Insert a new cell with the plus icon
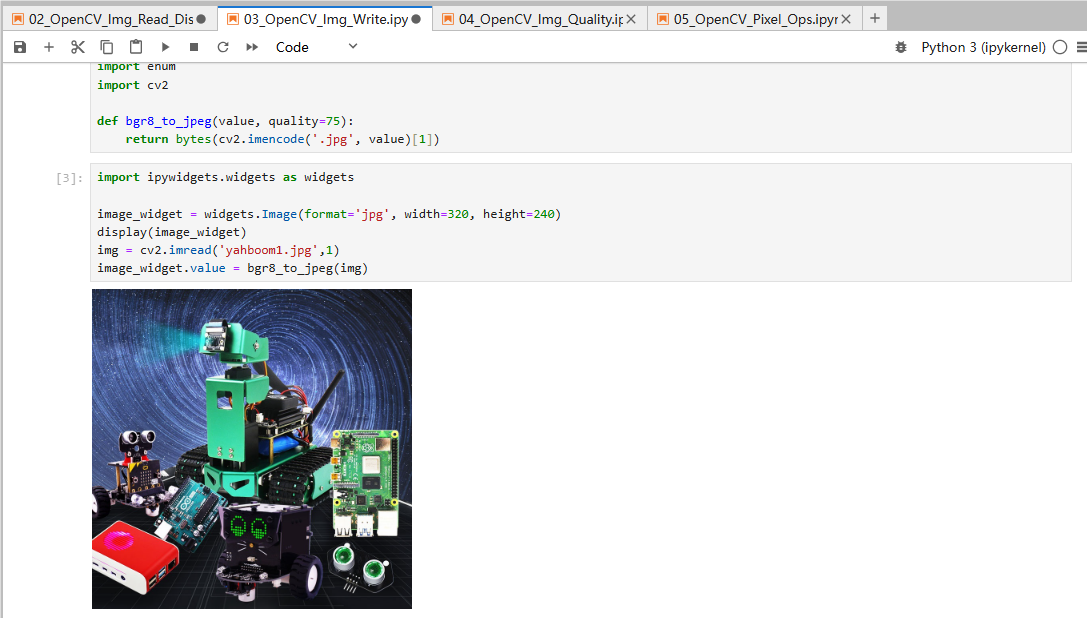Image resolution: width=1087 pixels, height=618 pixels. tap(49, 47)
